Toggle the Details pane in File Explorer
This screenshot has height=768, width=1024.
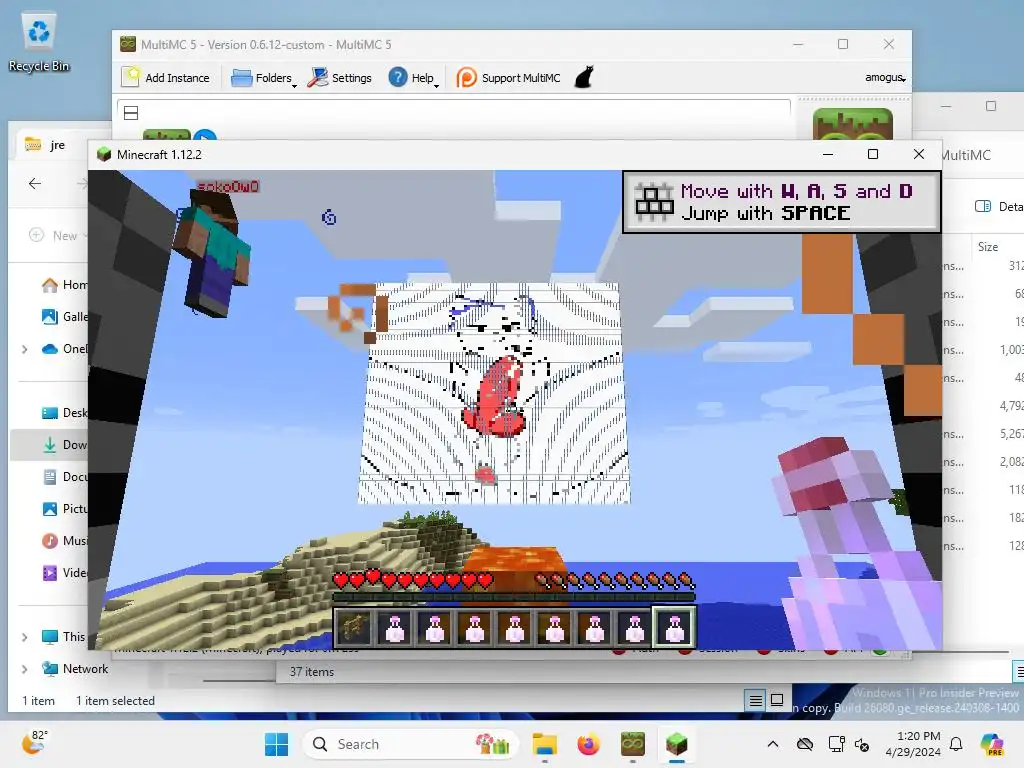click(x=999, y=206)
